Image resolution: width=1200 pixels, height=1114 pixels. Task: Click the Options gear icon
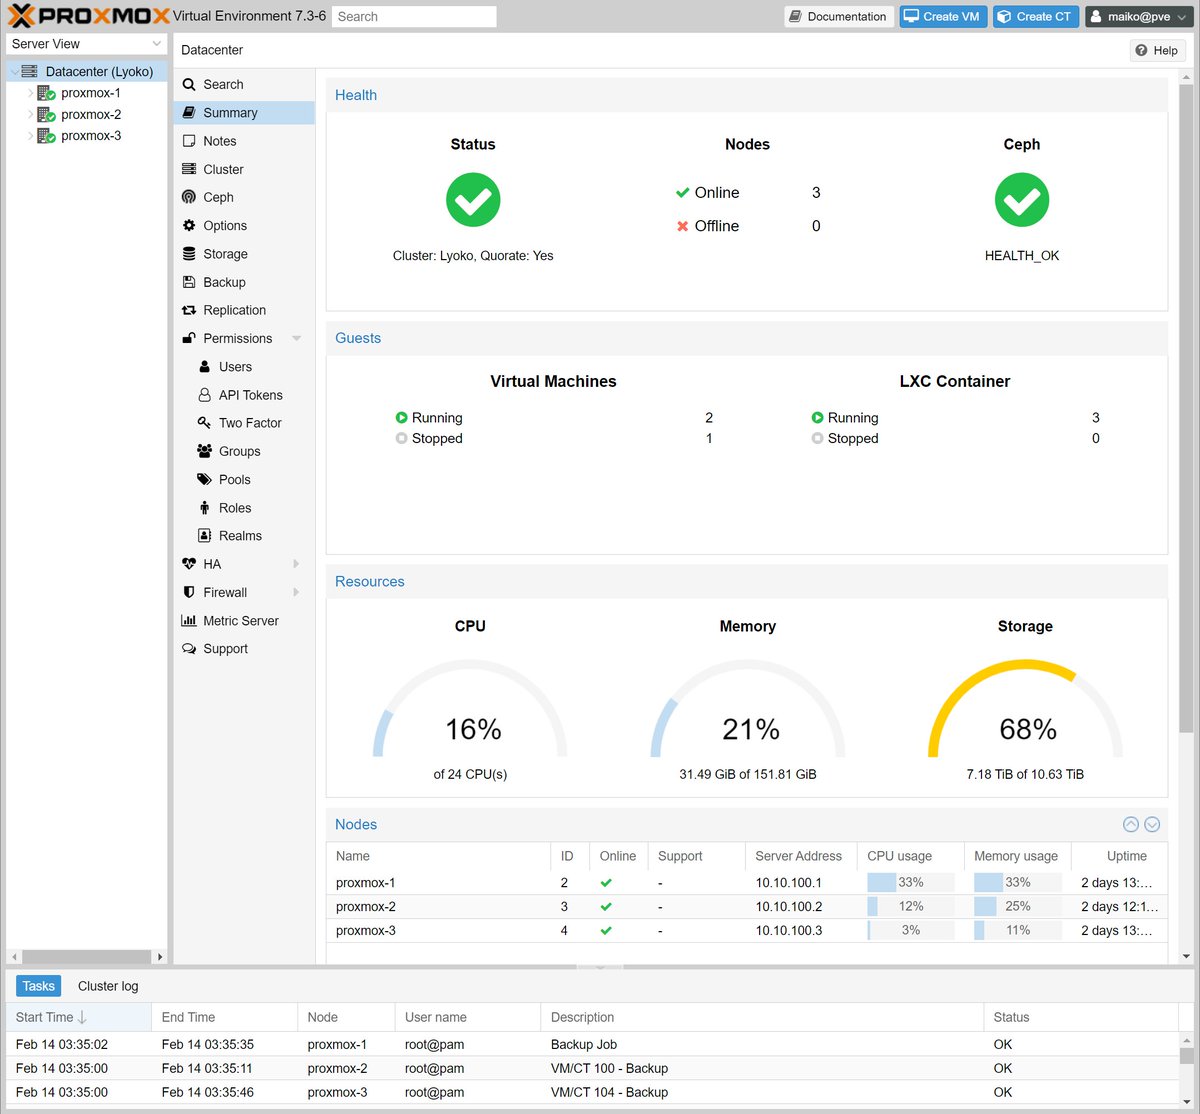click(x=189, y=226)
